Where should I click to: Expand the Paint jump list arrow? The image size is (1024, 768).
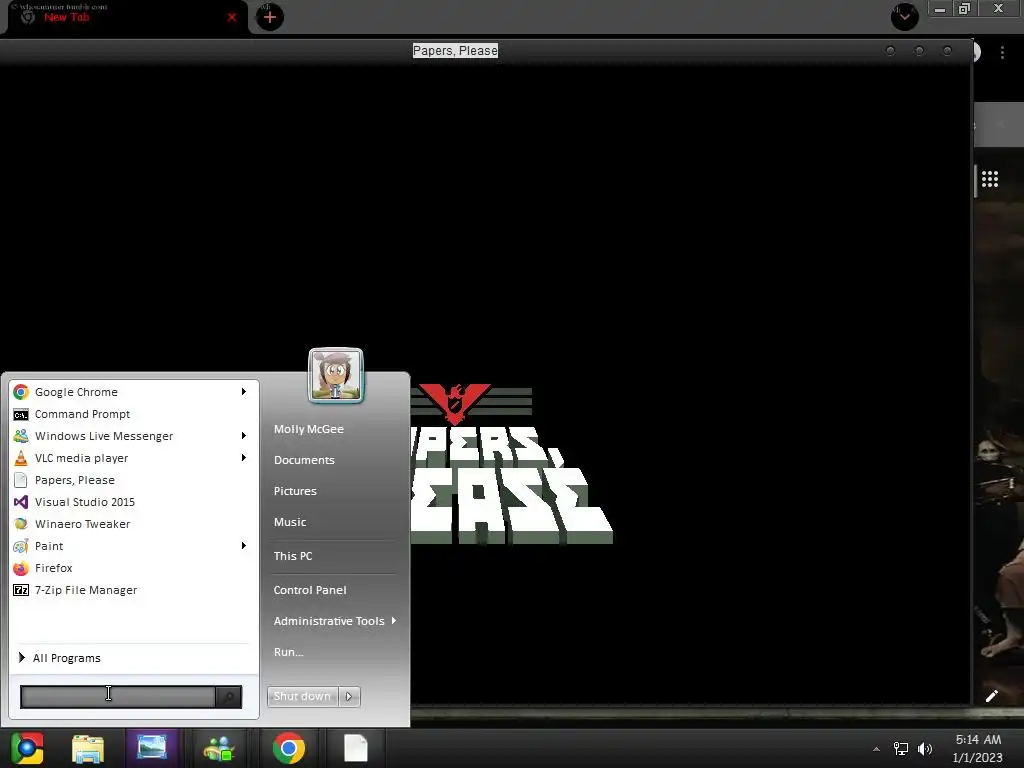click(x=244, y=546)
